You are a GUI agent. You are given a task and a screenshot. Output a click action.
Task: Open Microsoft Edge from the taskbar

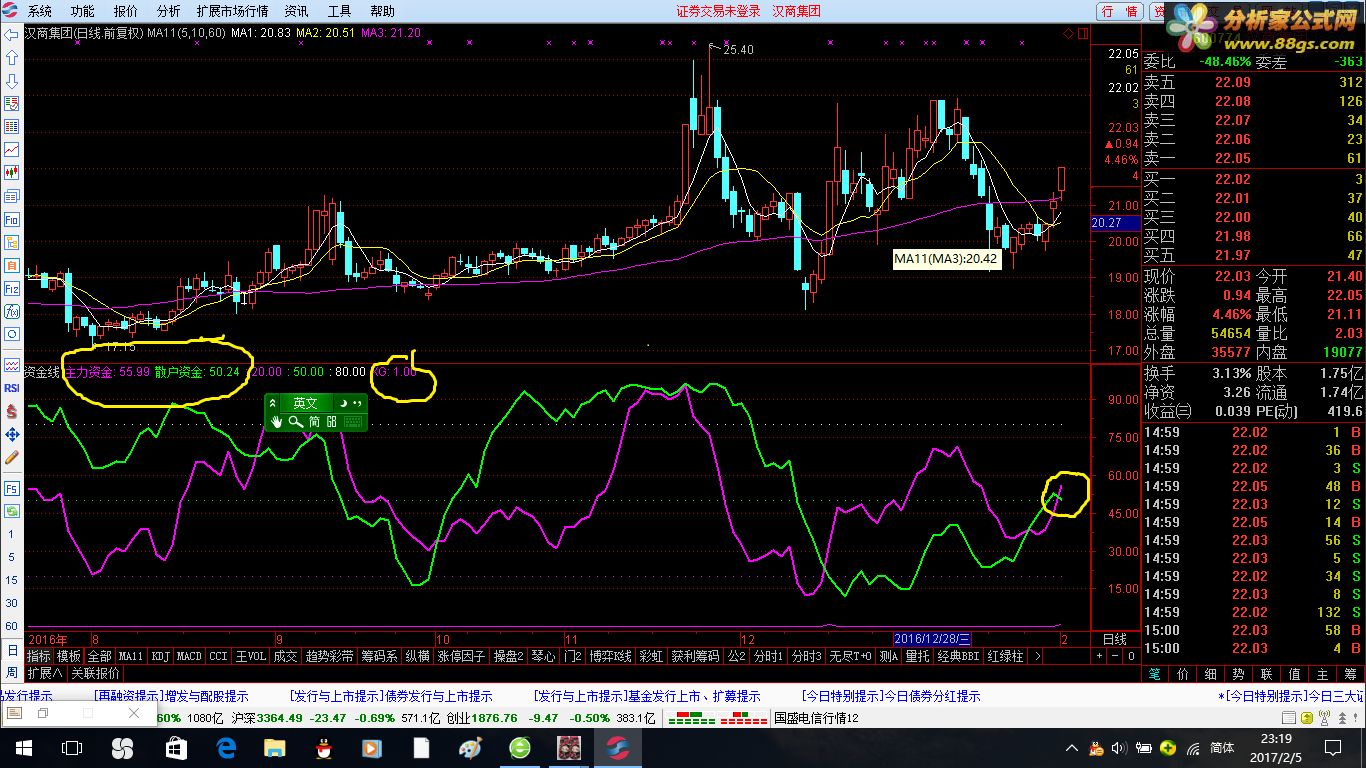tap(226, 747)
